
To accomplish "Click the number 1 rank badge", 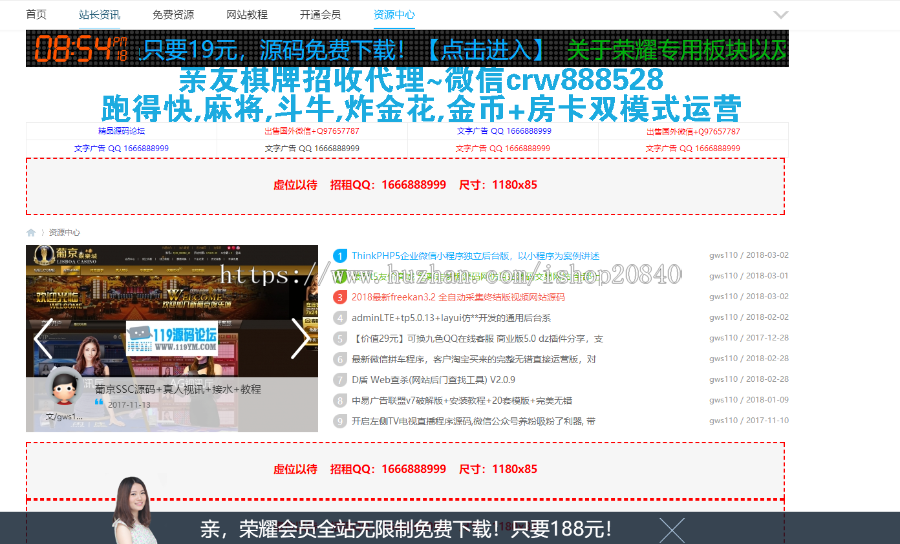I will click(340, 256).
